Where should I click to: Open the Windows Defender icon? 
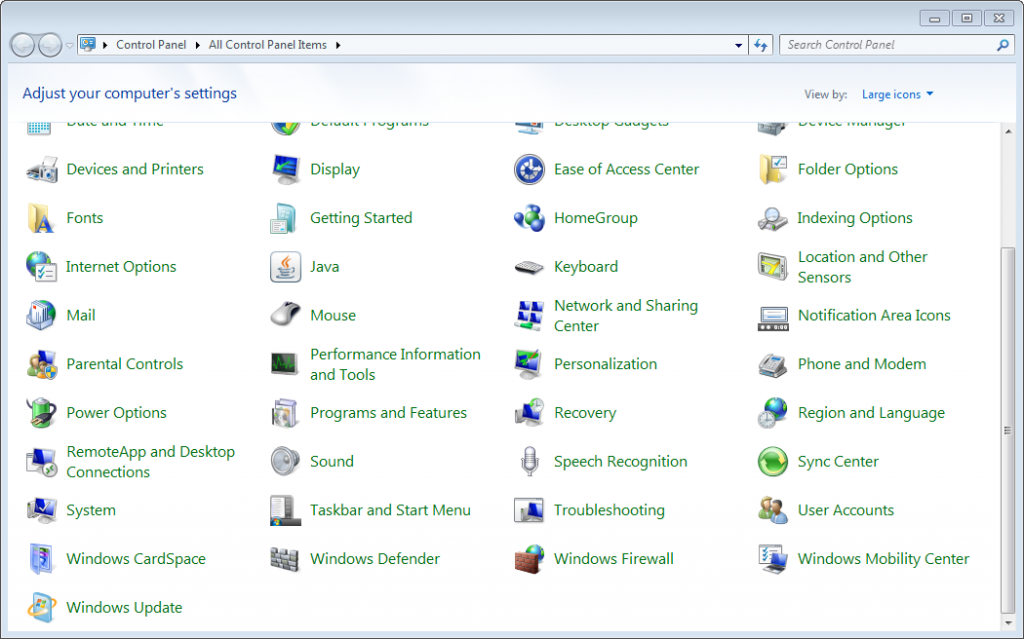pos(285,559)
